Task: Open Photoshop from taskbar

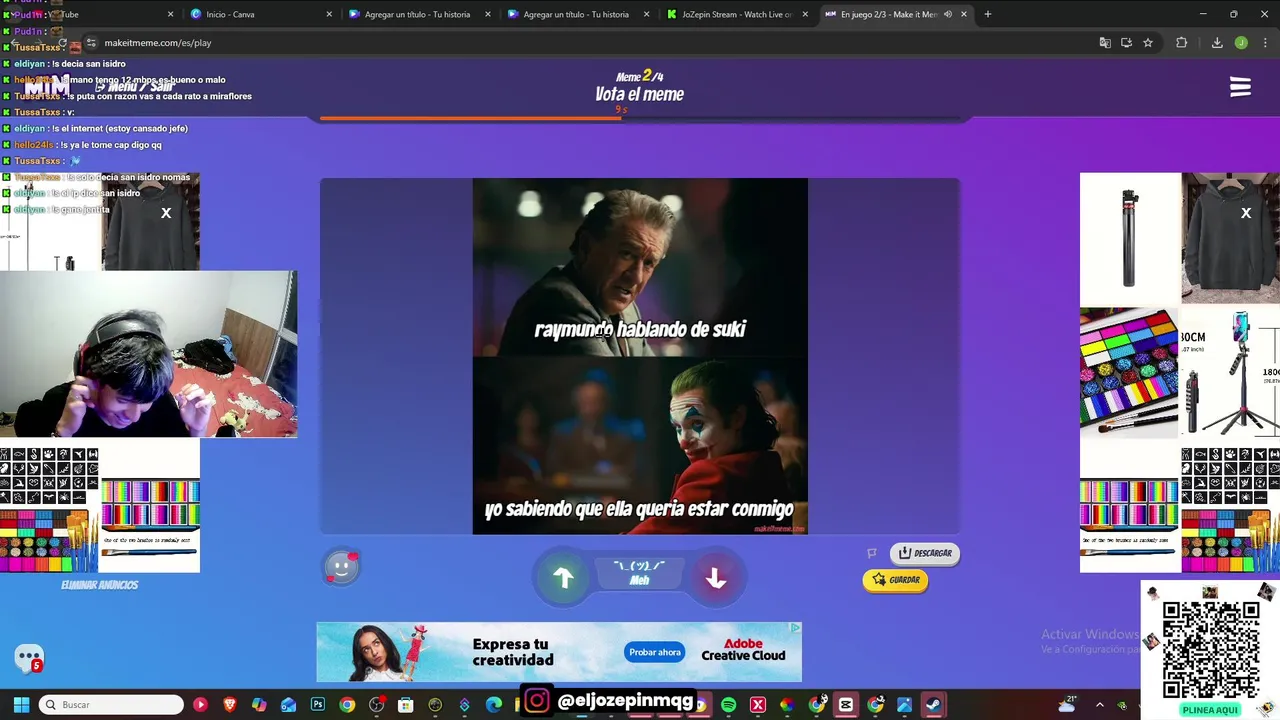Action: point(318,705)
